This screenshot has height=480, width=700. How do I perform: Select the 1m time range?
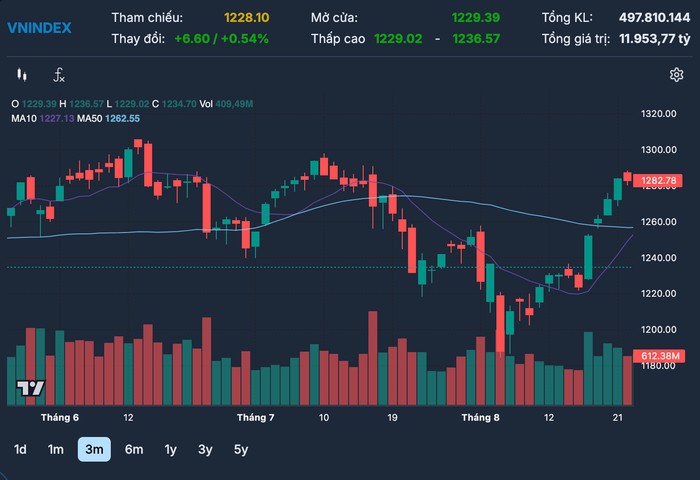point(56,449)
